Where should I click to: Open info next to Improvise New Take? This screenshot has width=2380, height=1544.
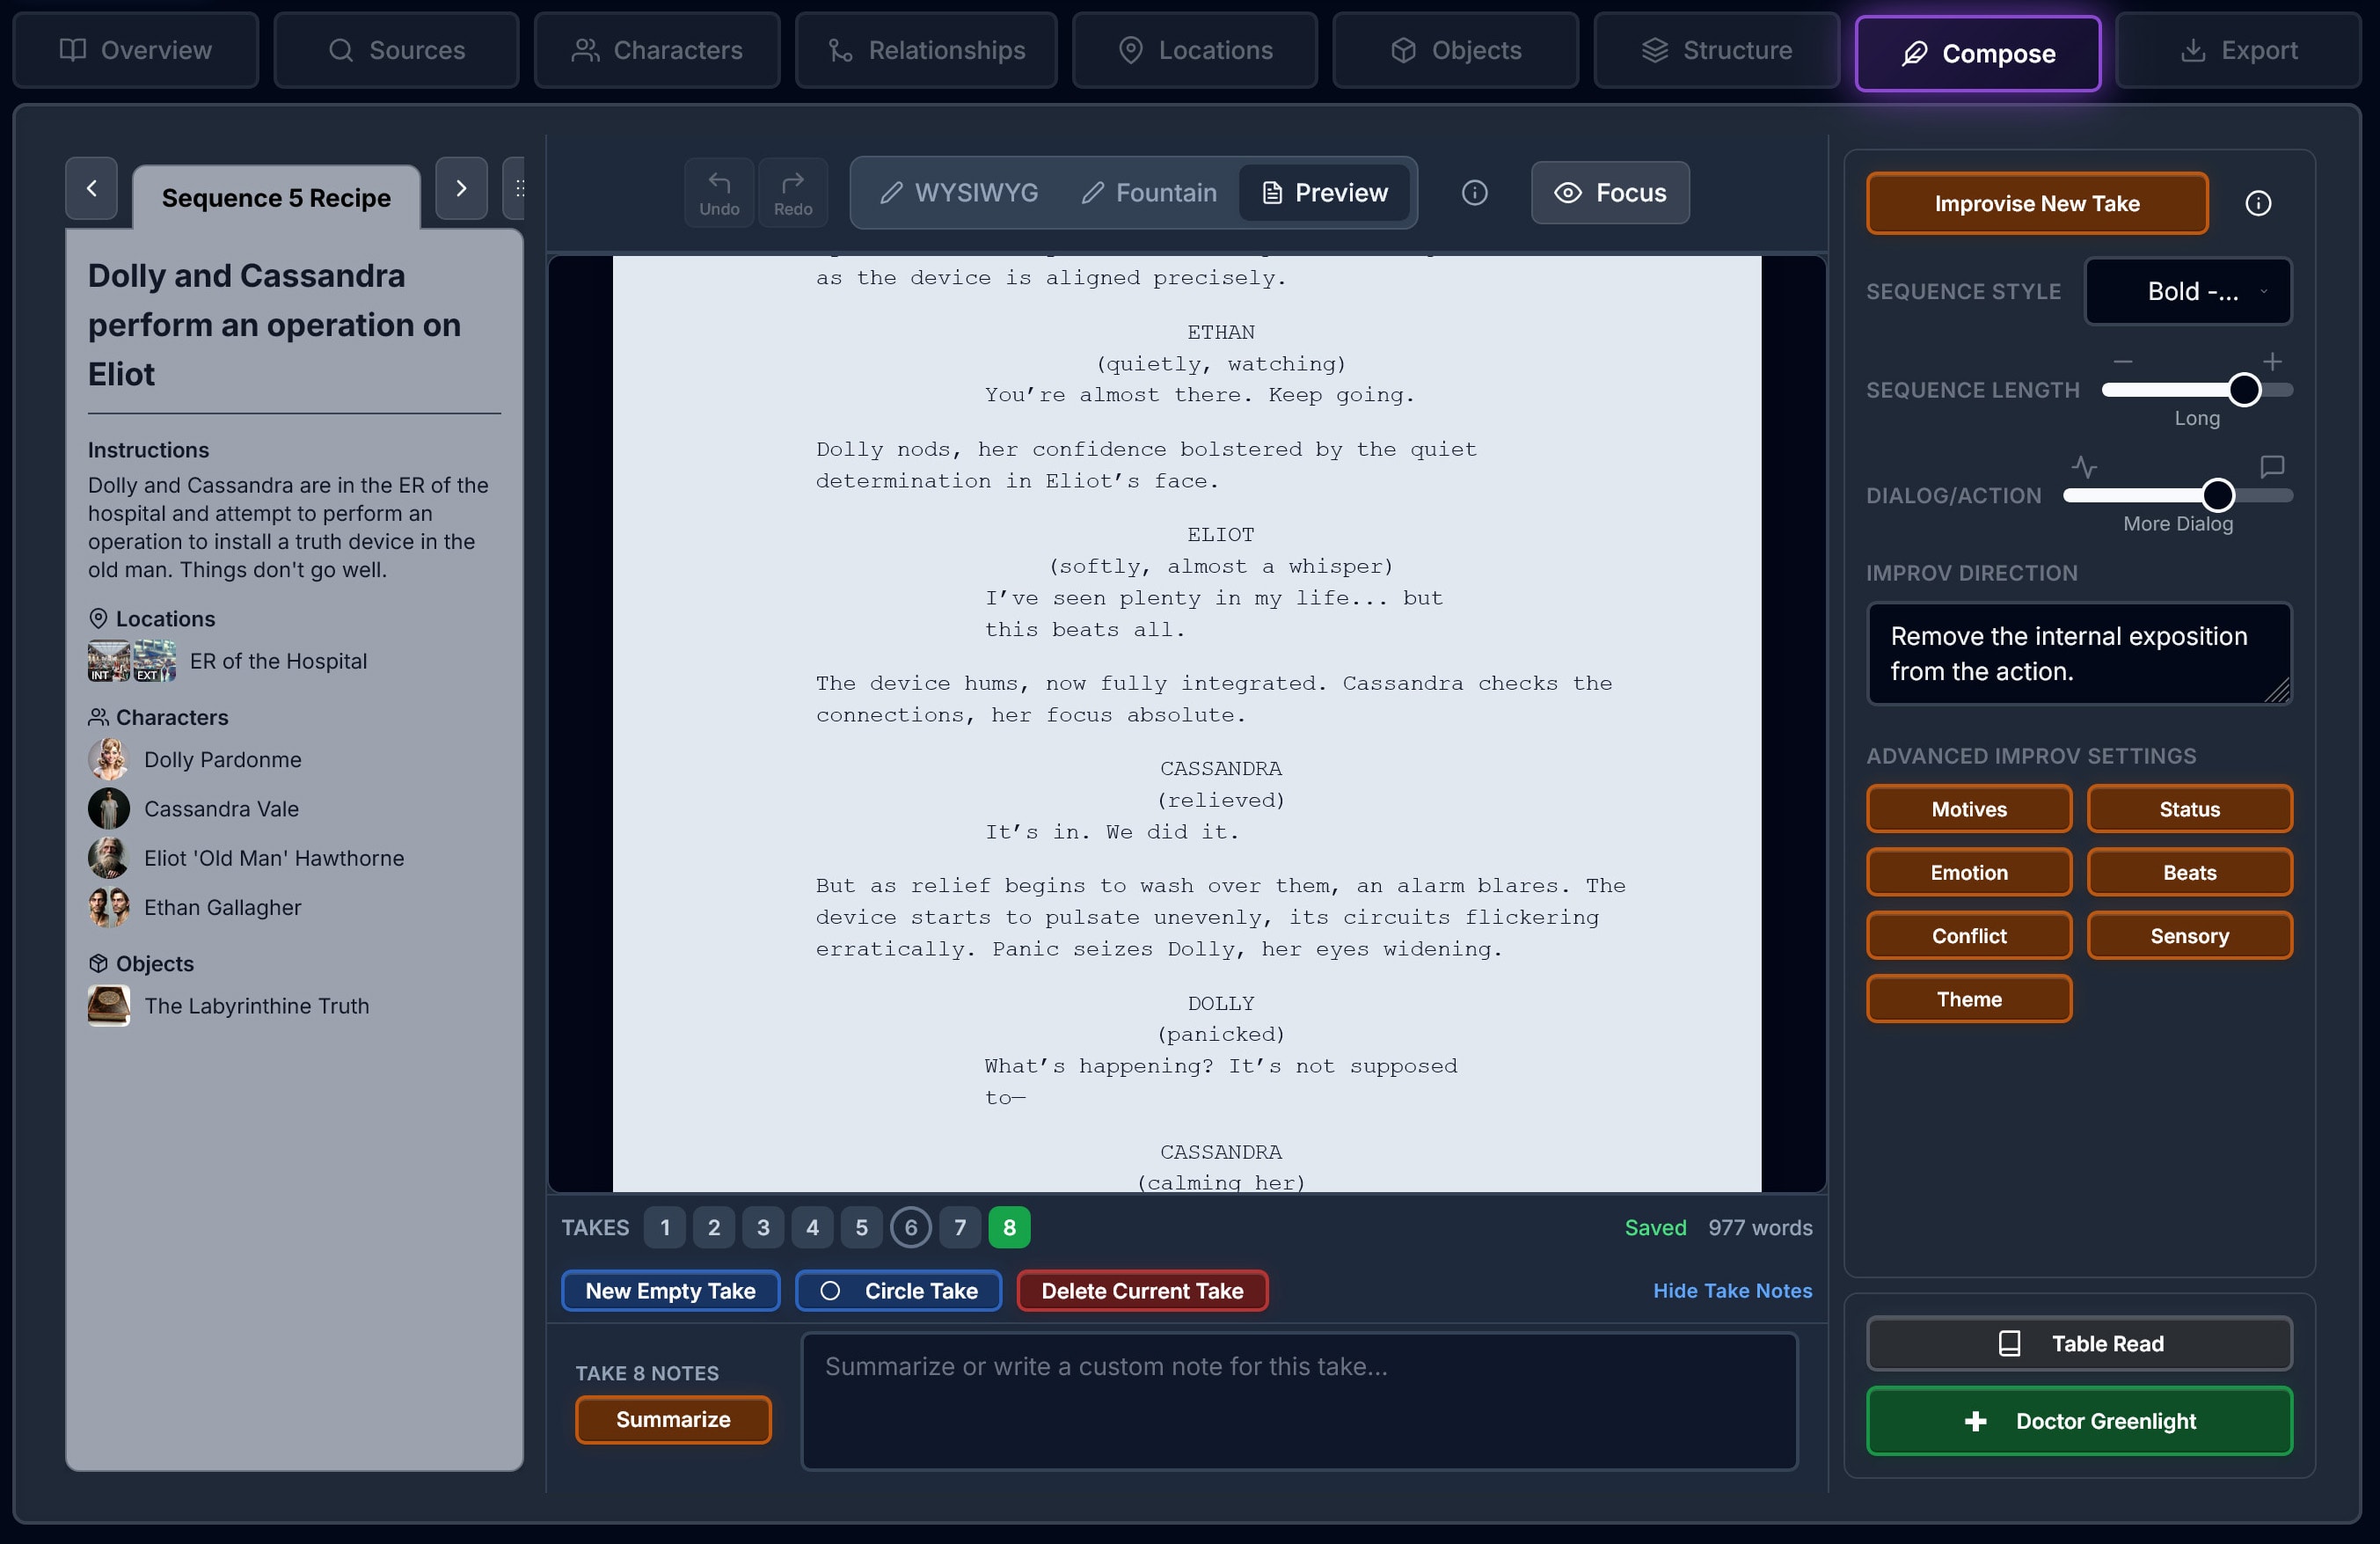[2259, 202]
